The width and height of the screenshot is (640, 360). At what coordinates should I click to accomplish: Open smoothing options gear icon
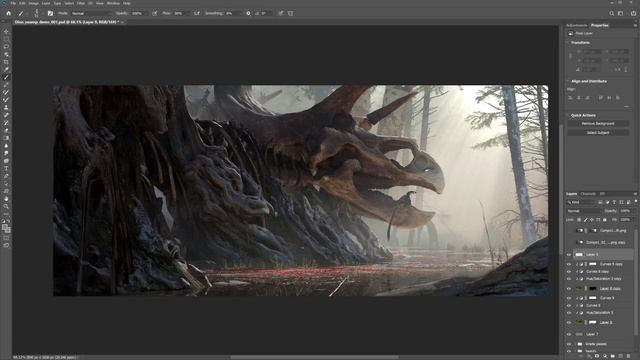click(x=248, y=13)
